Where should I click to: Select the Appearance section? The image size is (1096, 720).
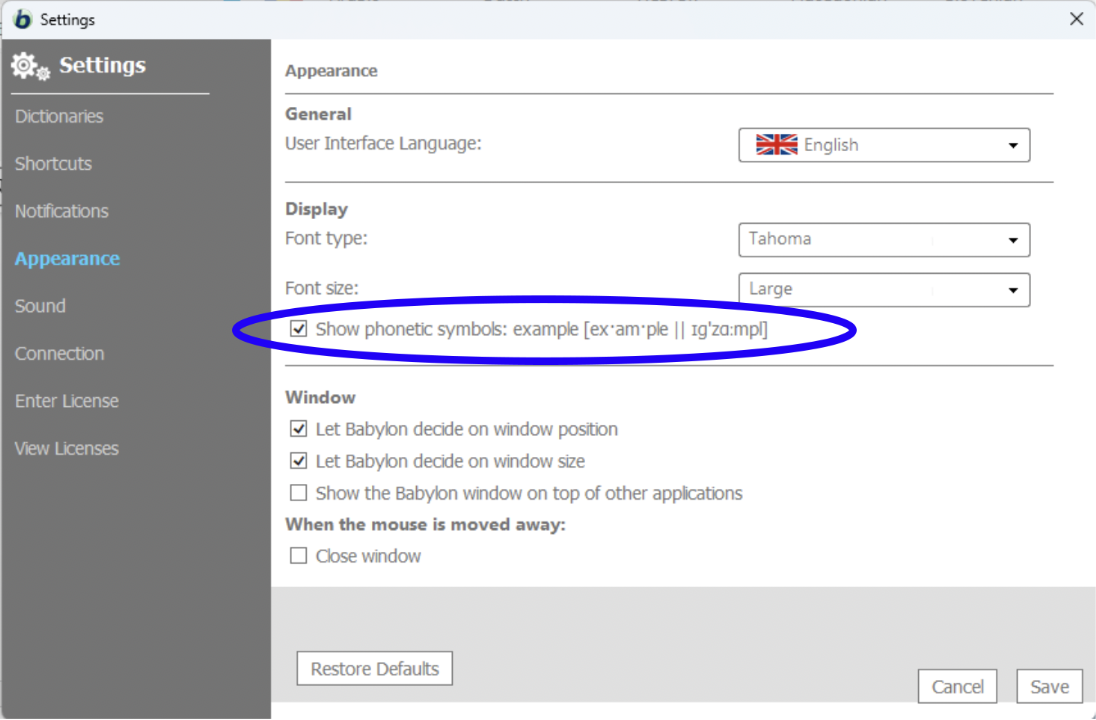tap(67, 259)
